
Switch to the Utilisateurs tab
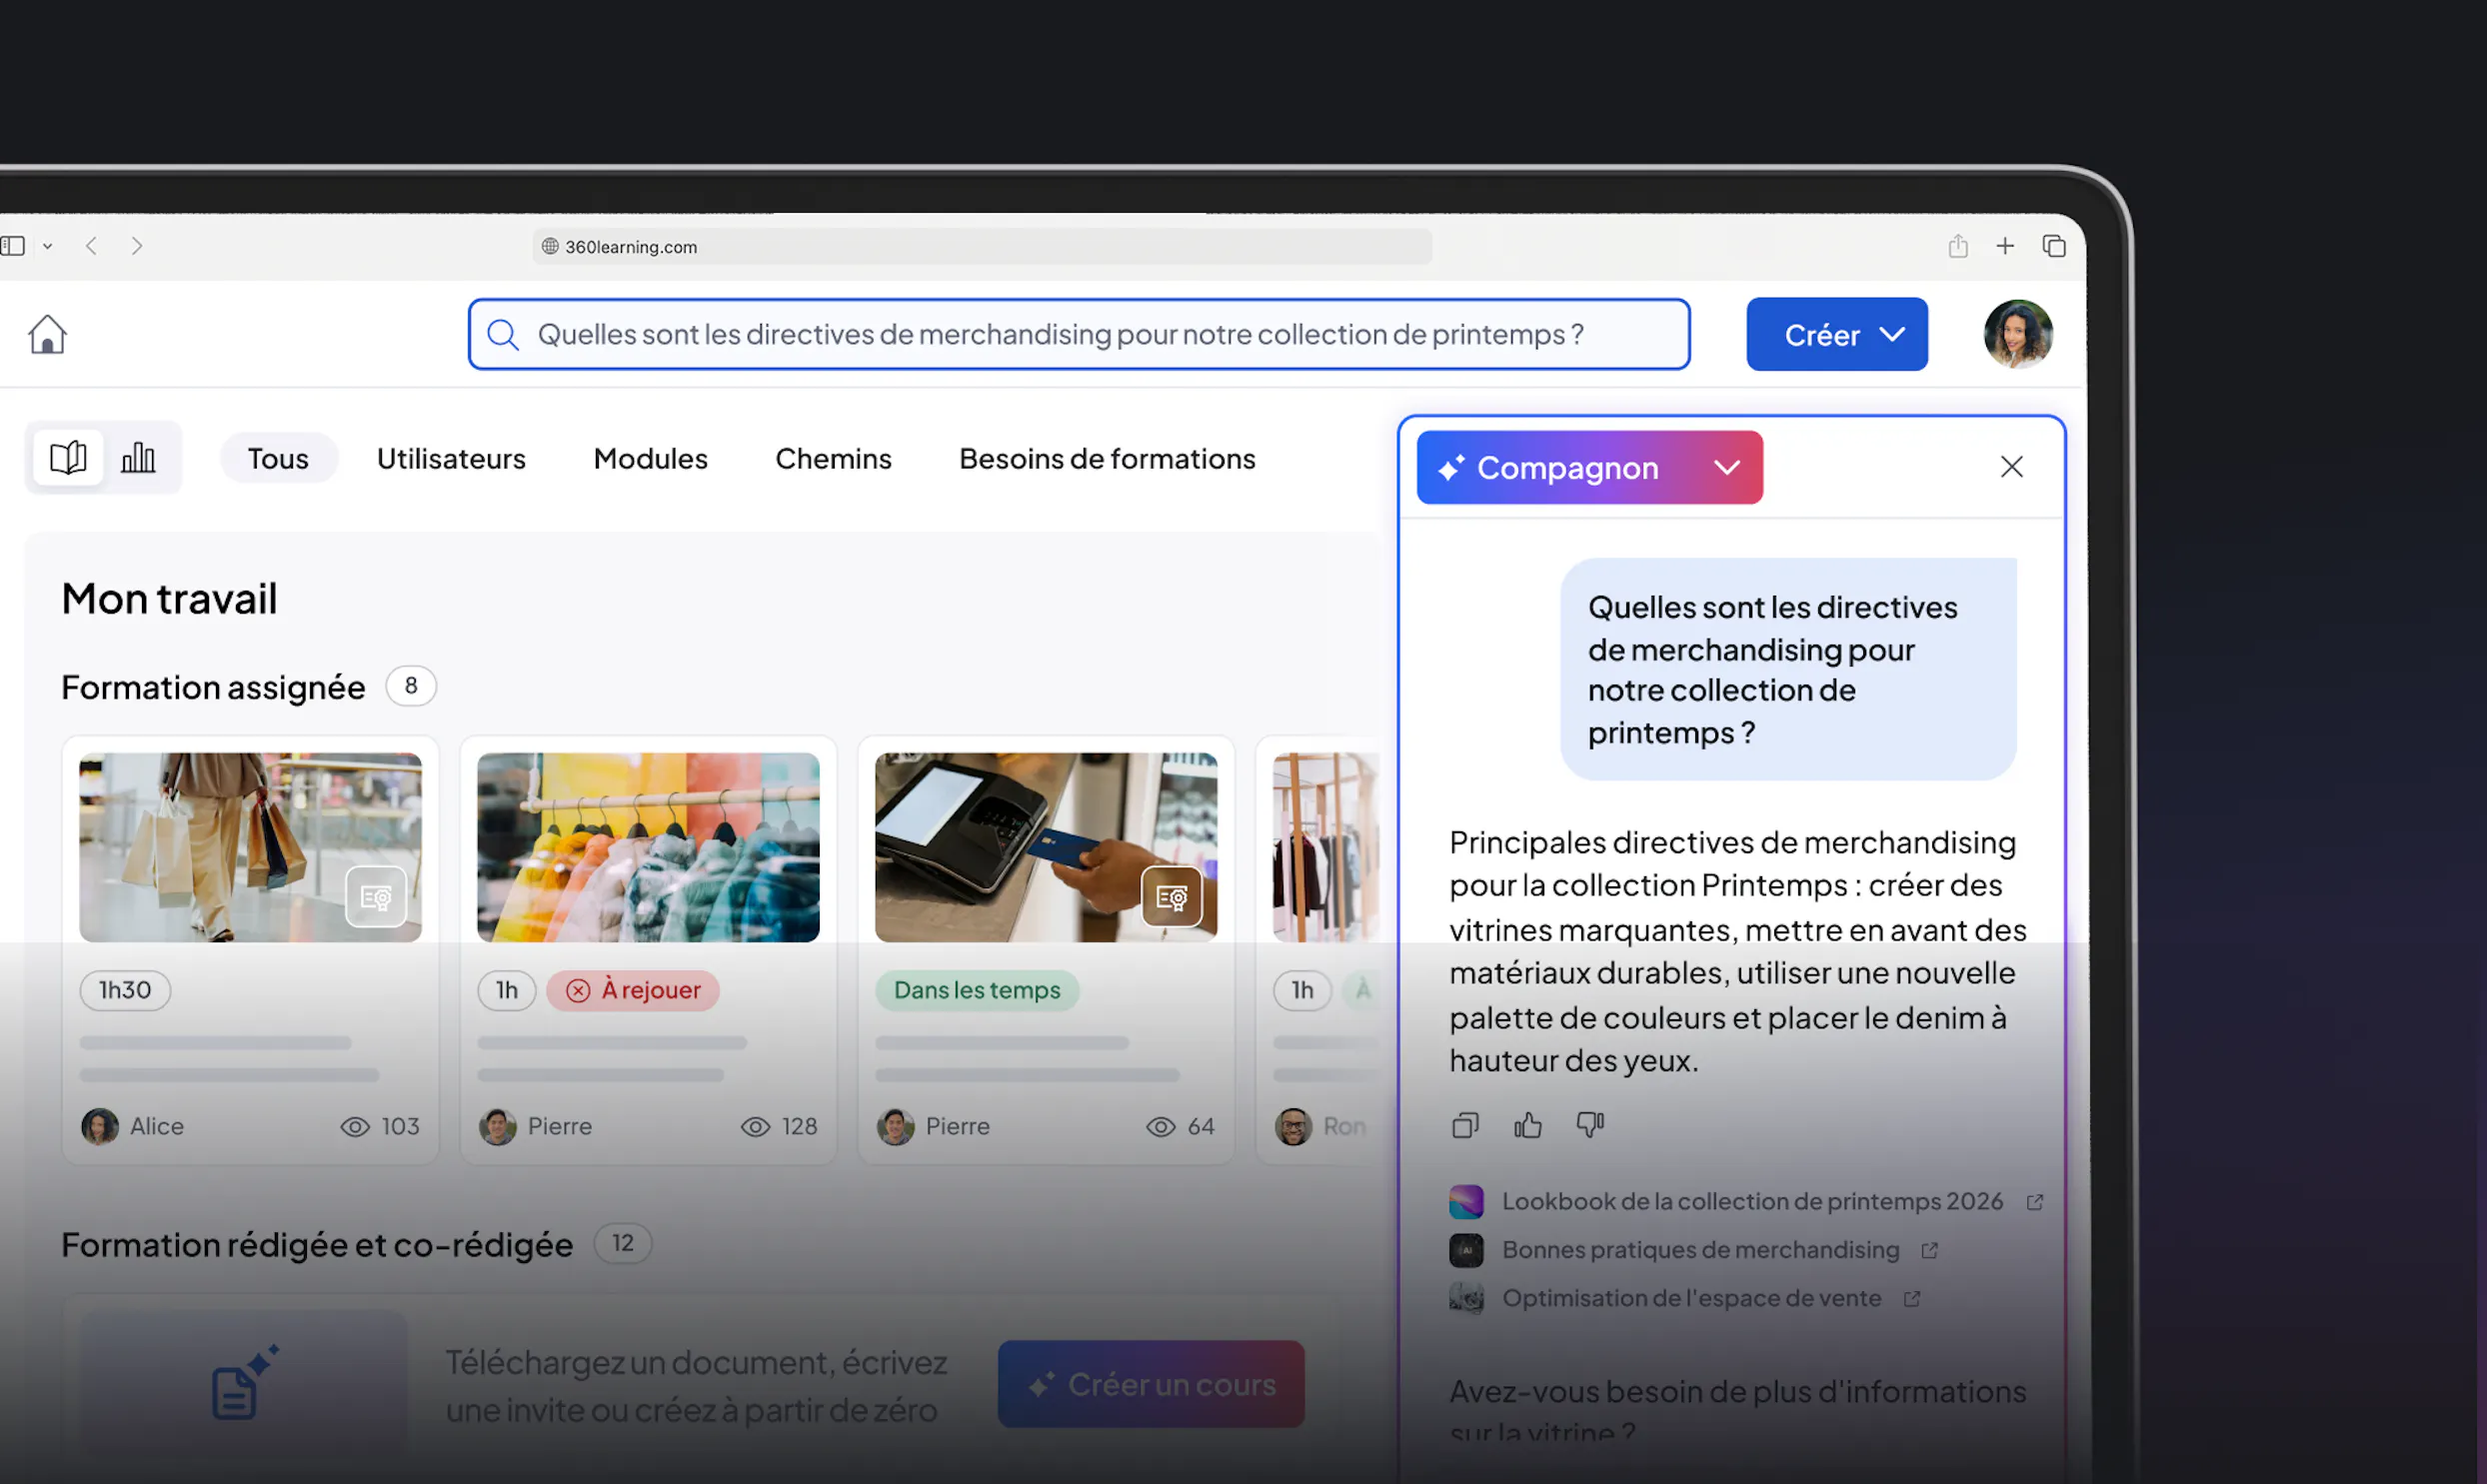451,458
